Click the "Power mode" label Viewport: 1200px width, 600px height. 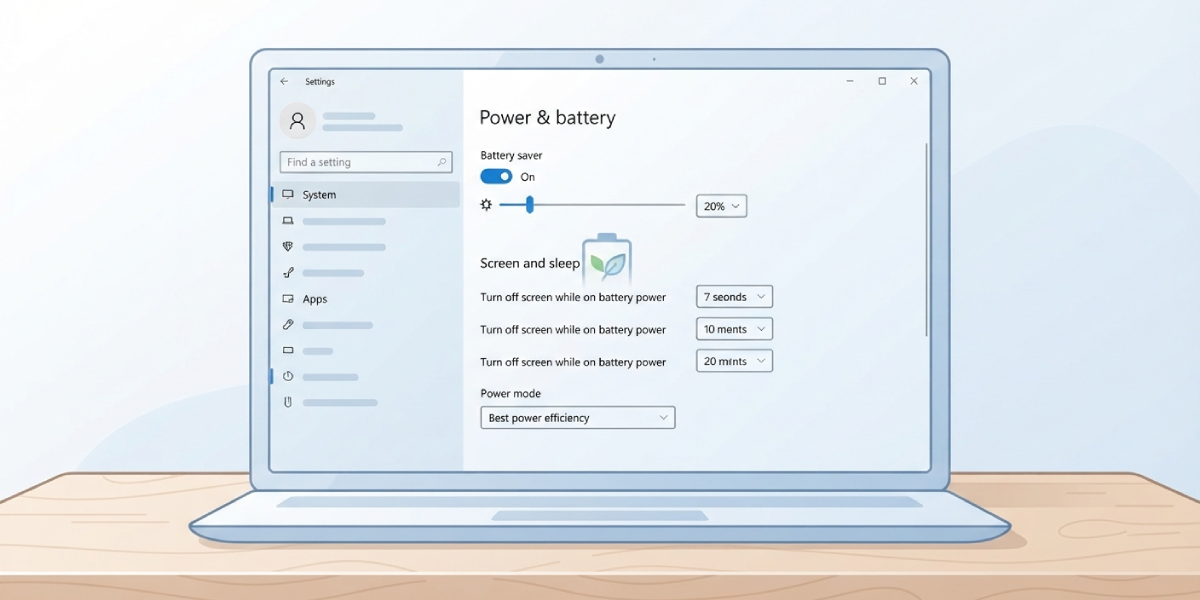click(510, 394)
